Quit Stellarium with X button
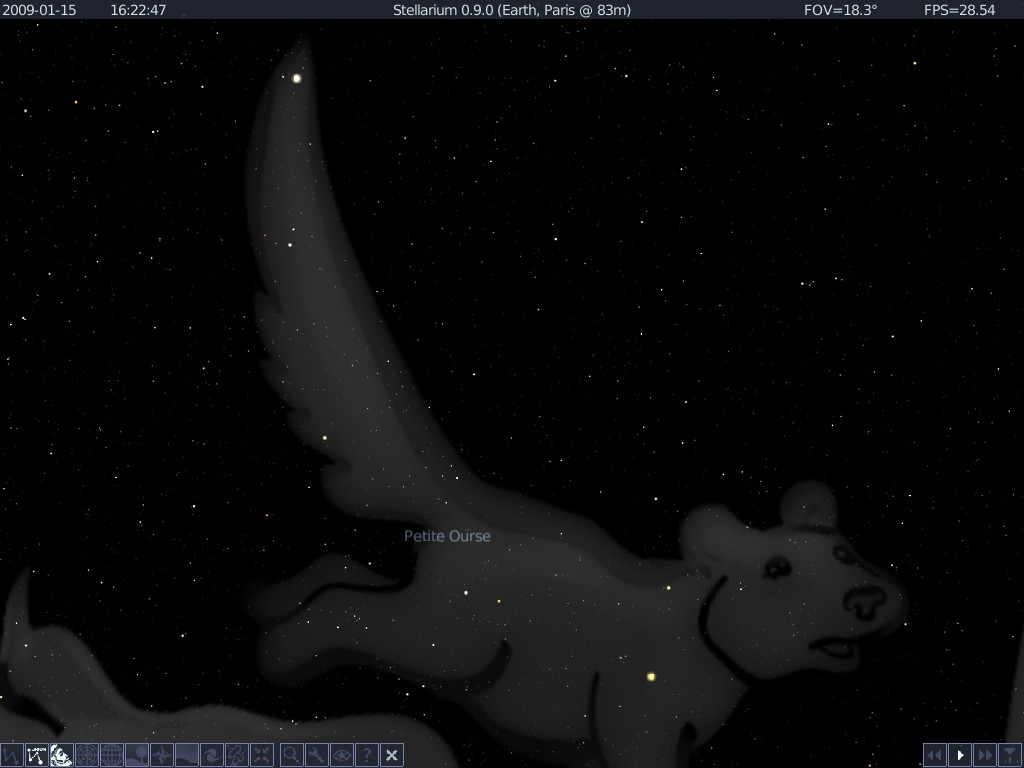The width and height of the screenshot is (1024, 768). point(391,756)
